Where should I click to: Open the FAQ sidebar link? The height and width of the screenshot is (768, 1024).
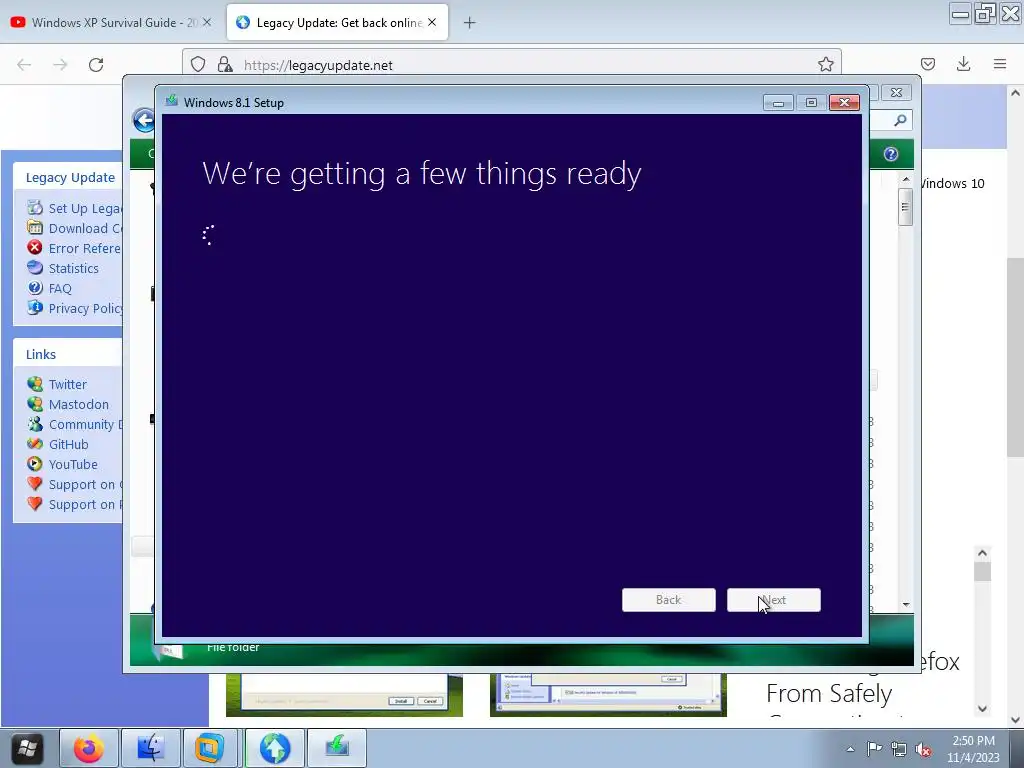coord(60,289)
